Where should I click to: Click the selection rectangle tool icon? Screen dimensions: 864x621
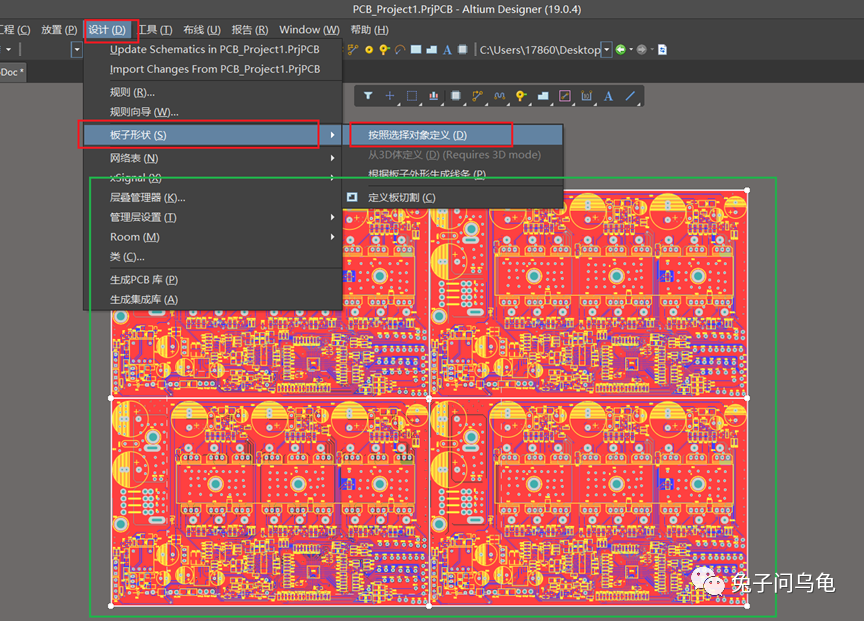tap(412, 96)
